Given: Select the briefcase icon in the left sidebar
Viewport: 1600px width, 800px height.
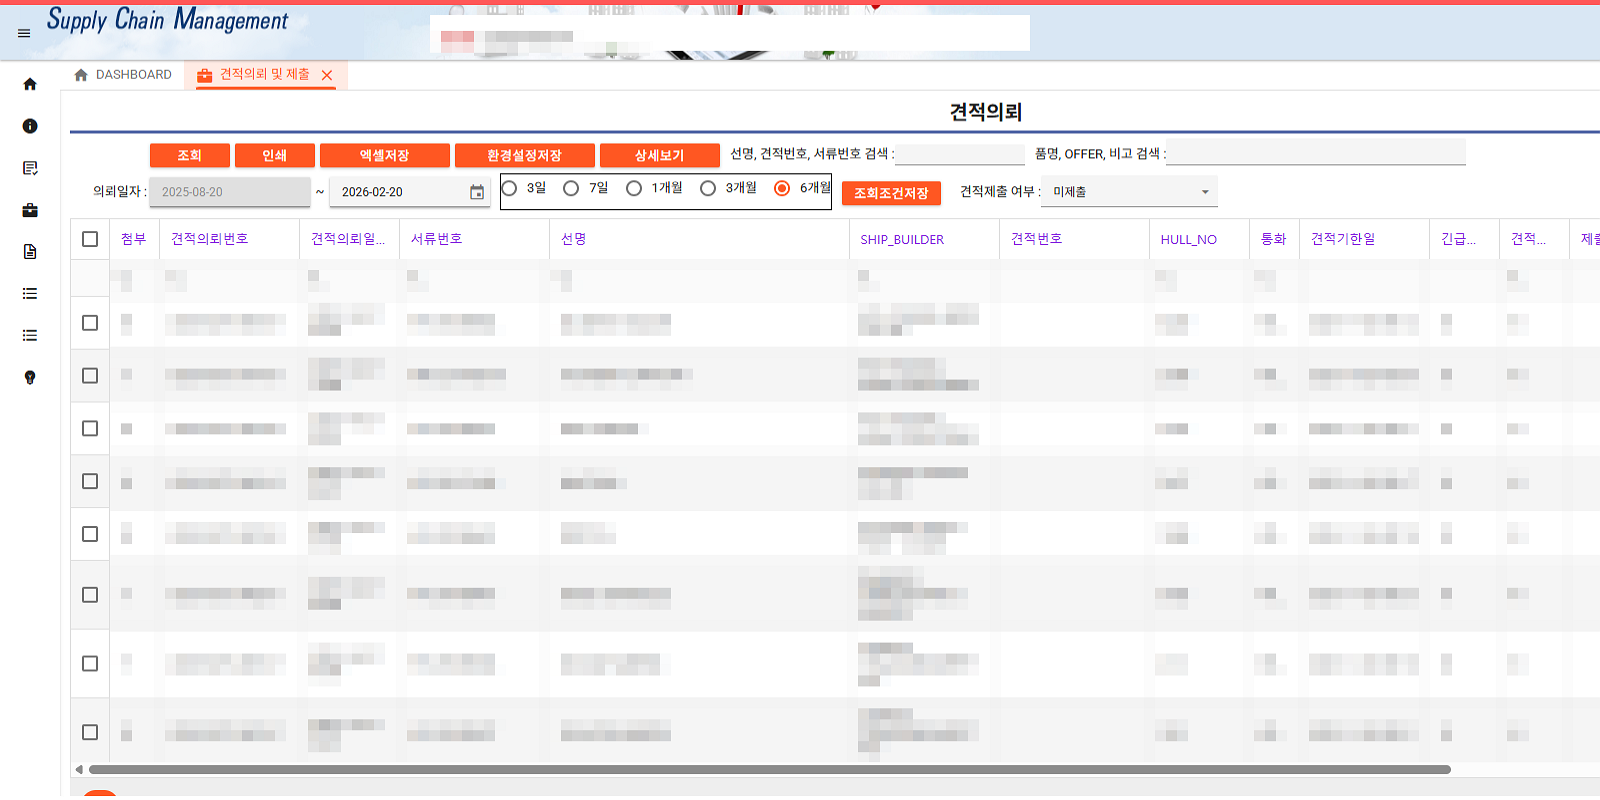Looking at the screenshot, I should pyautogui.click(x=30, y=210).
